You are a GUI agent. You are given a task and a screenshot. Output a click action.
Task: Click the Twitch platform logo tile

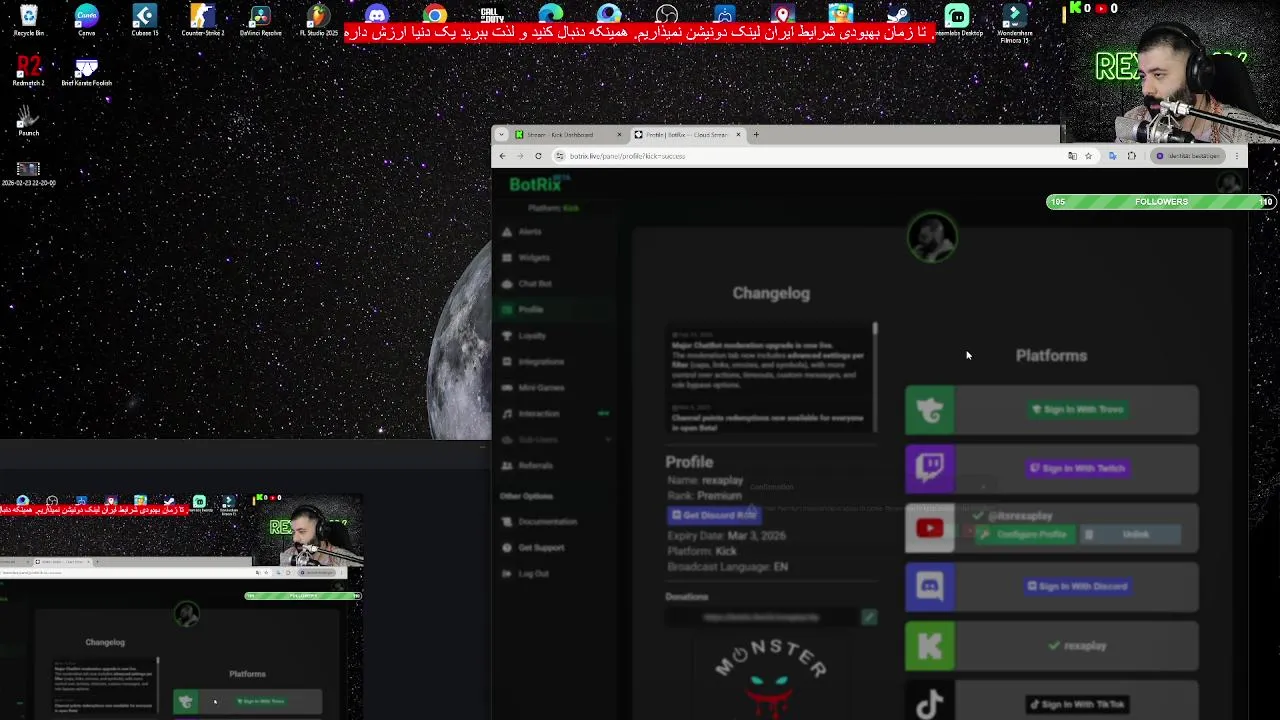tap(930, 469)
